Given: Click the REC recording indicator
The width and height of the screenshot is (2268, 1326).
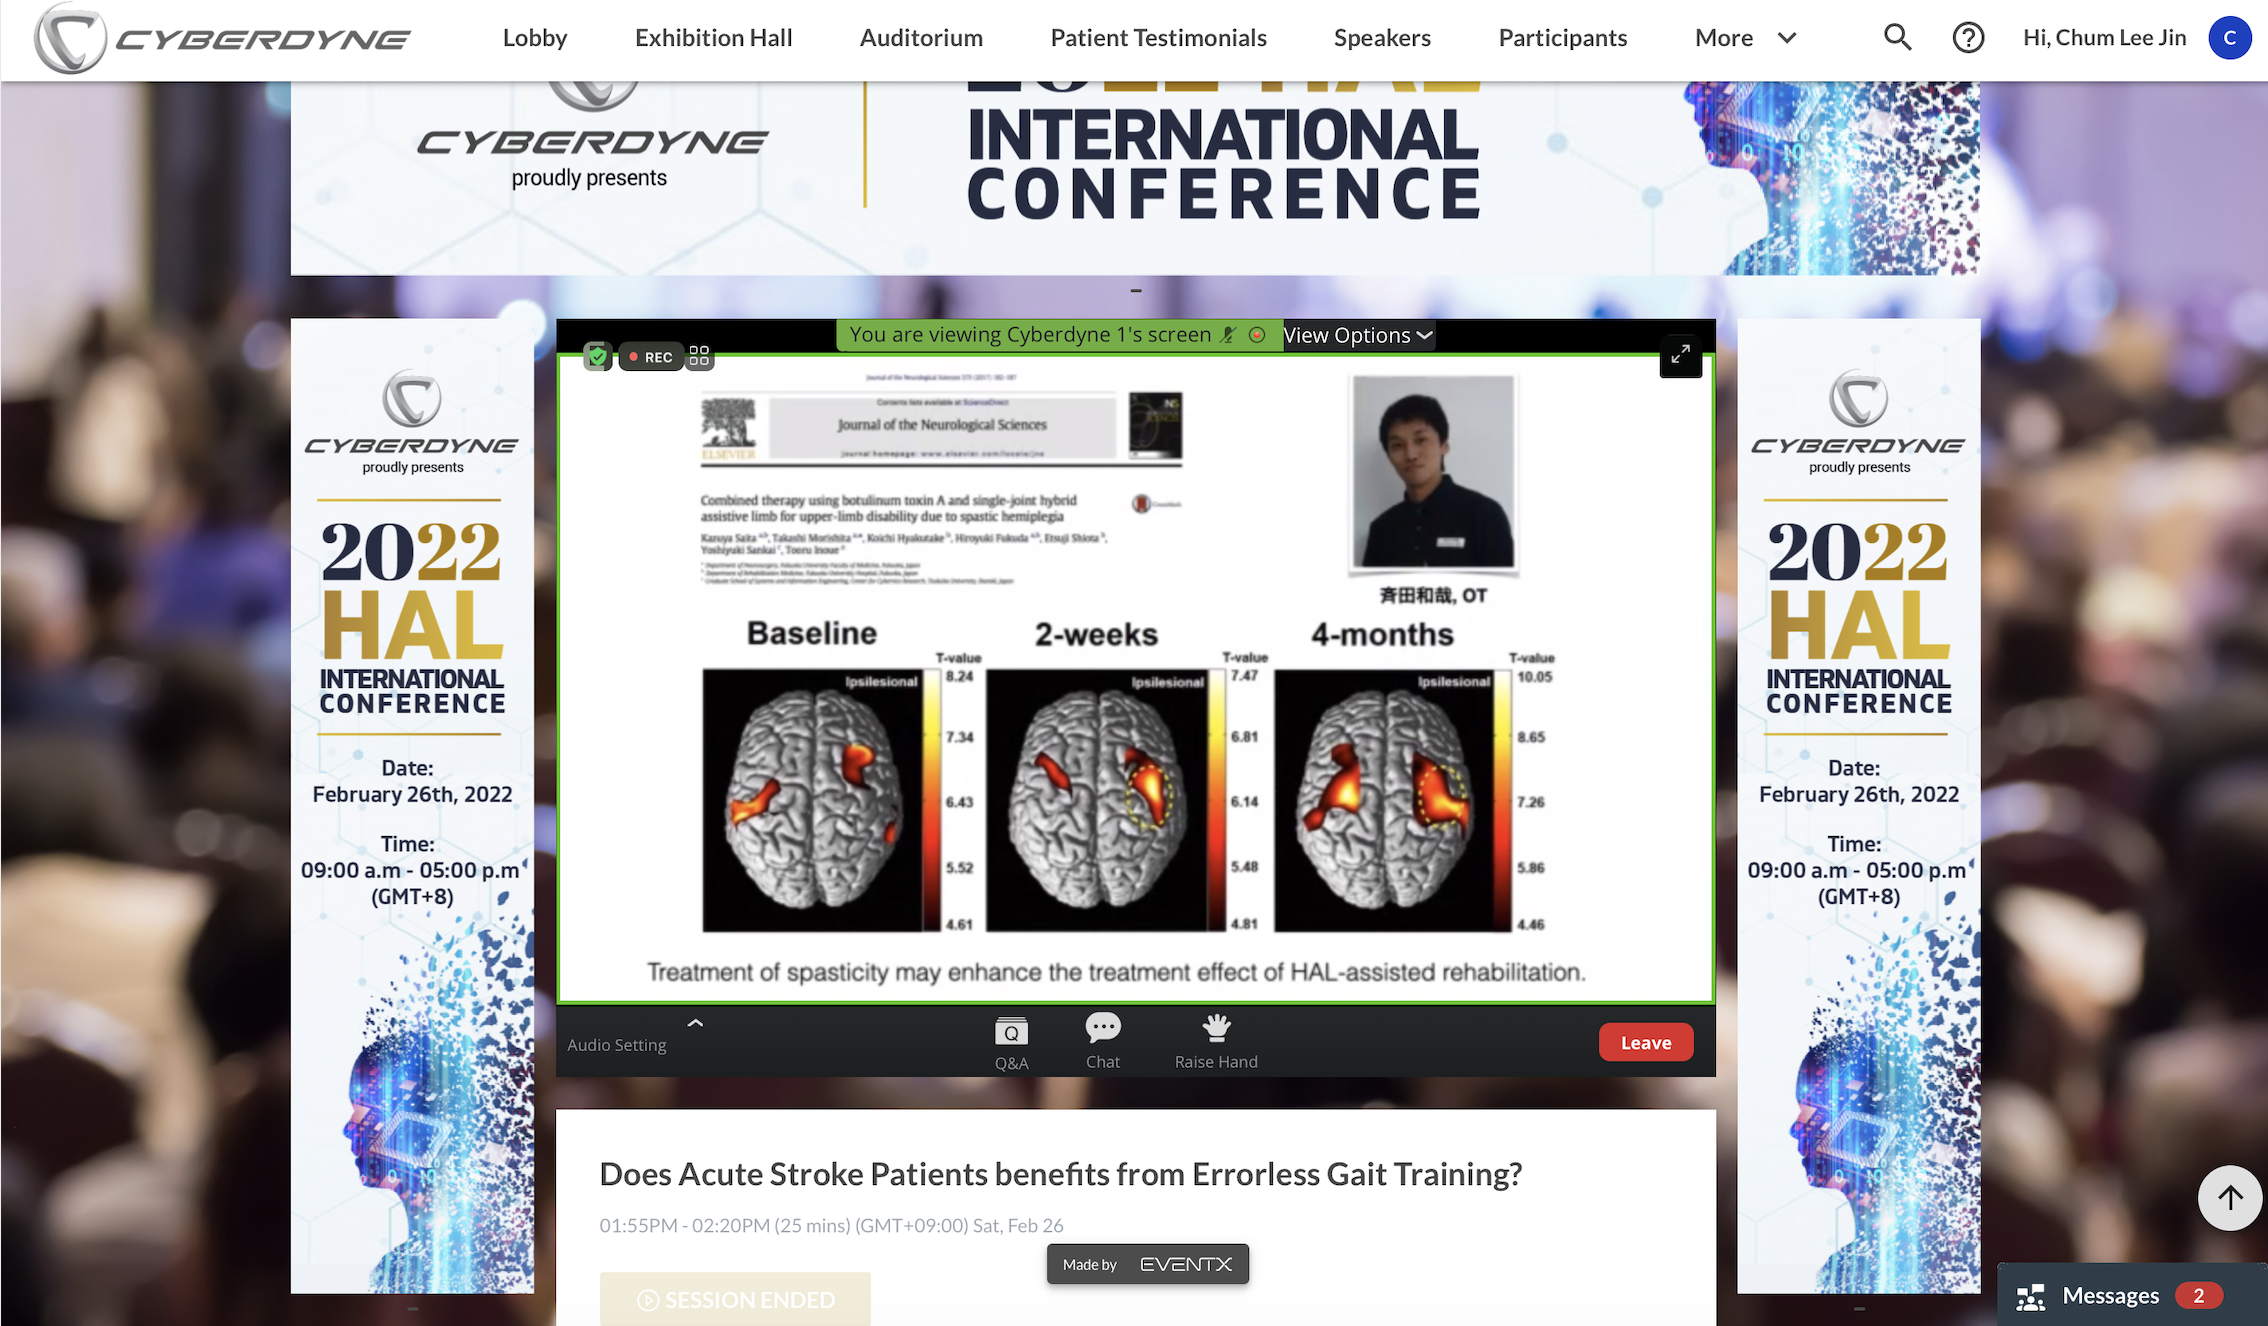Looking at the screenshot, I should pos(651,357).
